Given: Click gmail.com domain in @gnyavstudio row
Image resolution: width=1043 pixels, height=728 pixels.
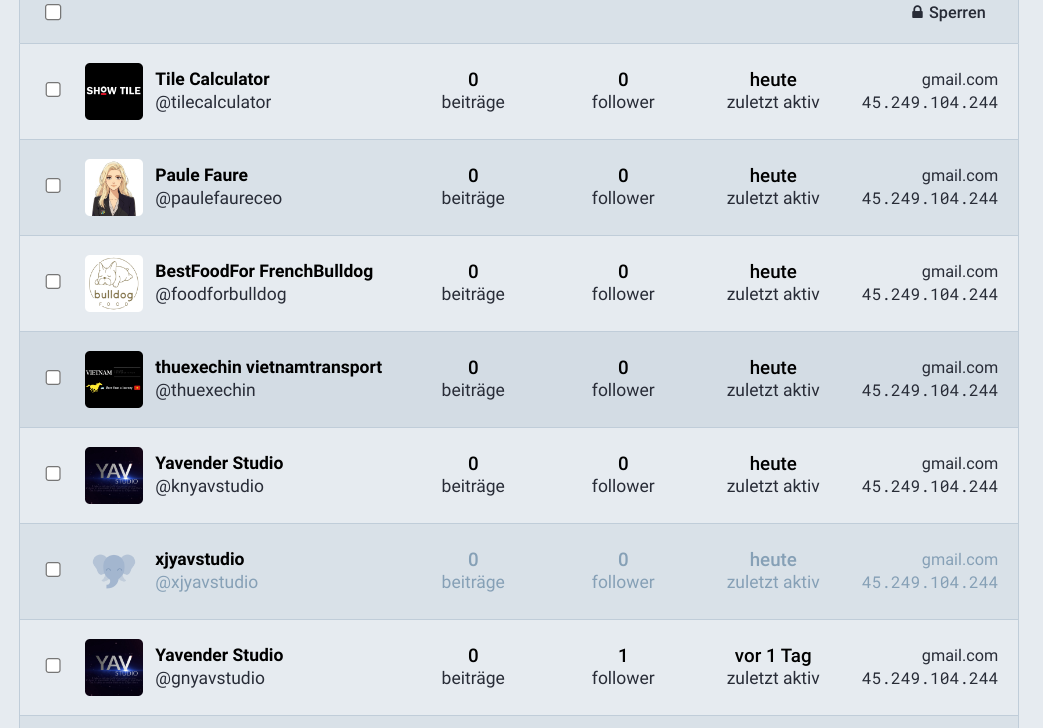Looking at the screenshot, I should 959,655.
